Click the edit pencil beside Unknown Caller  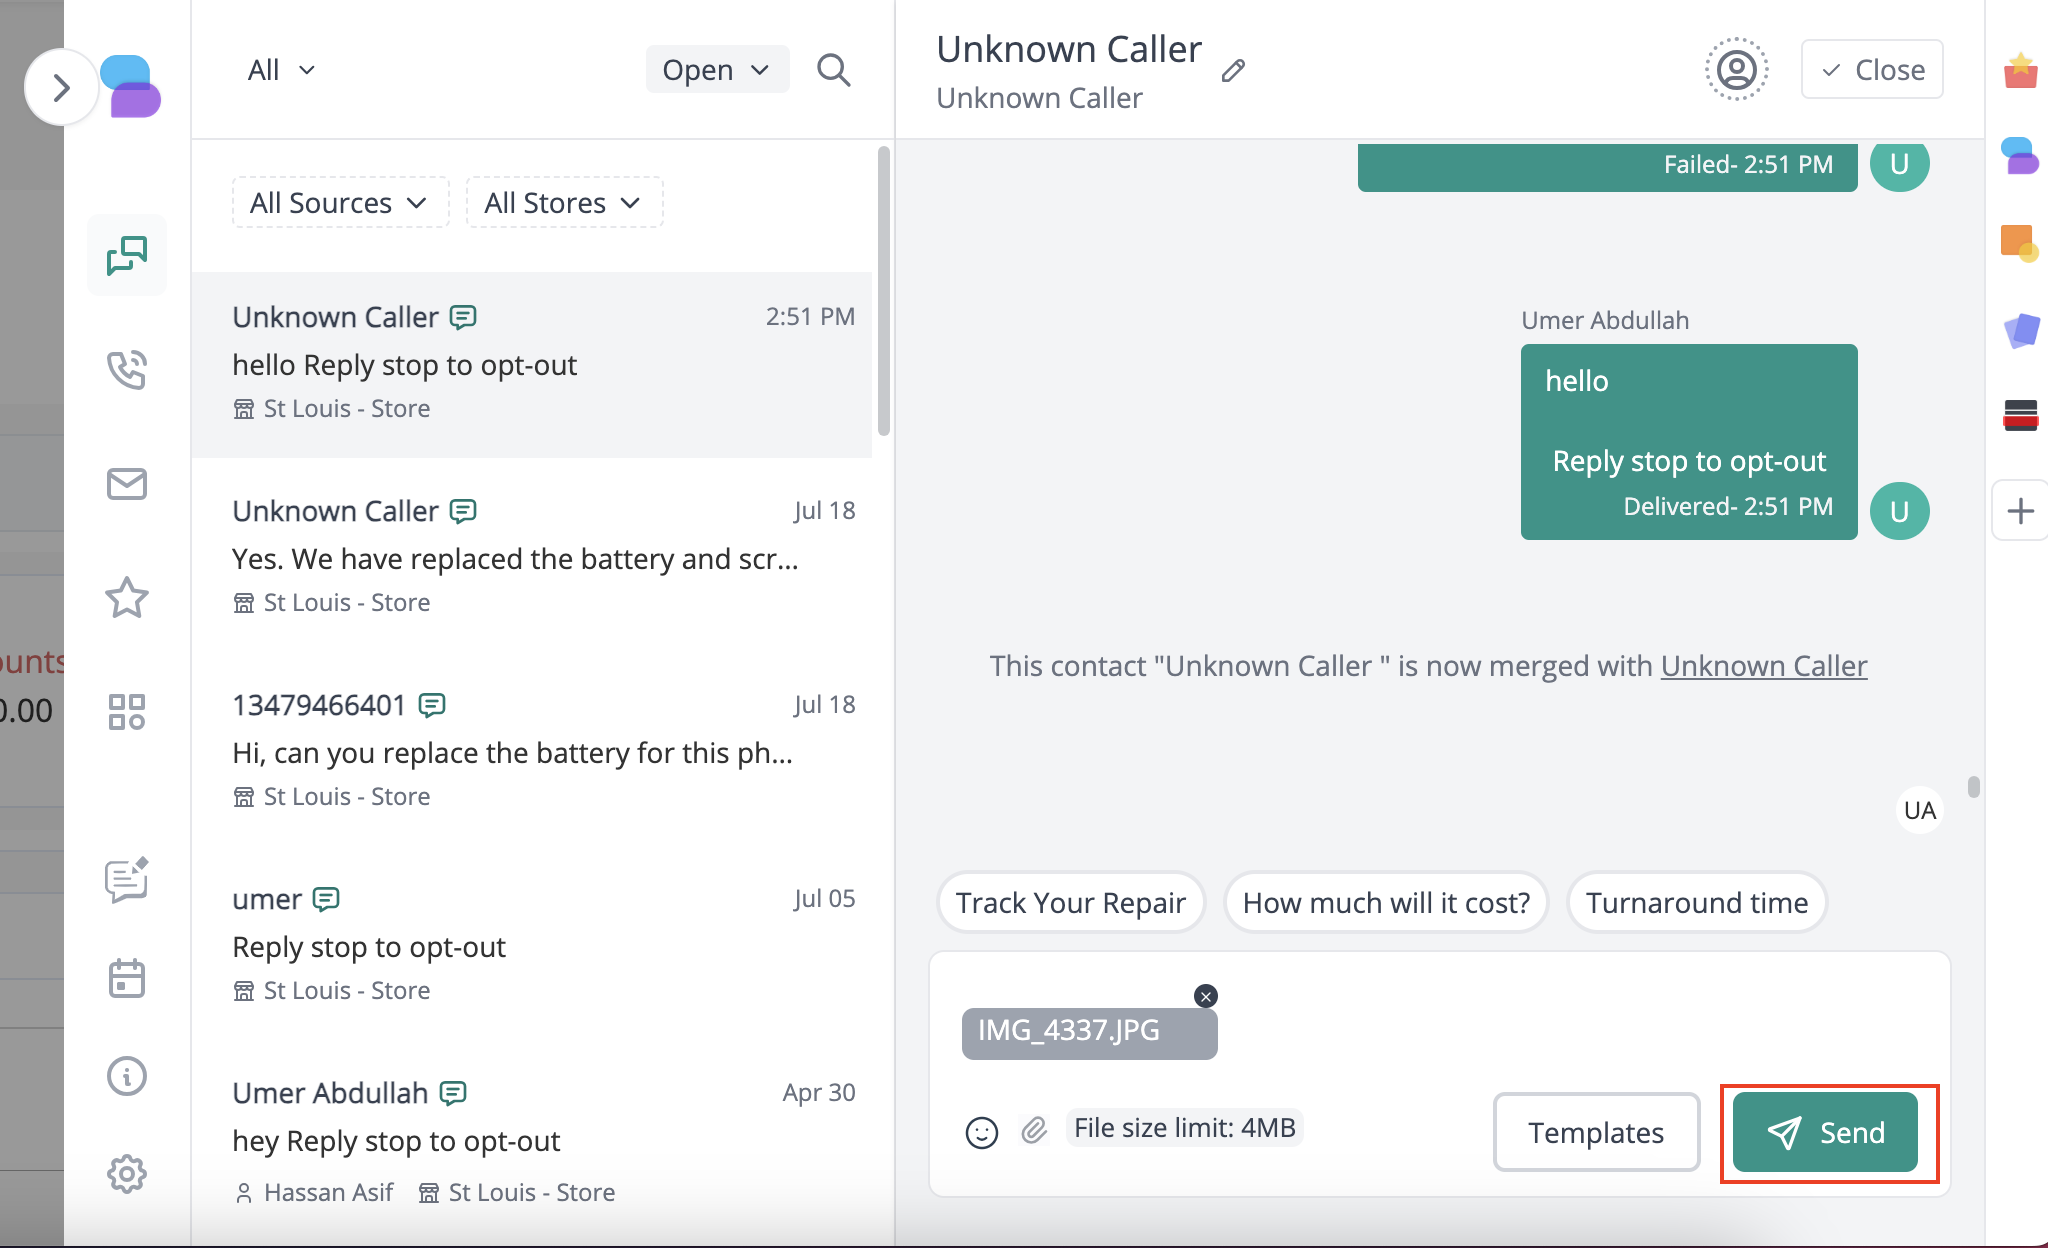[1233, 70]
